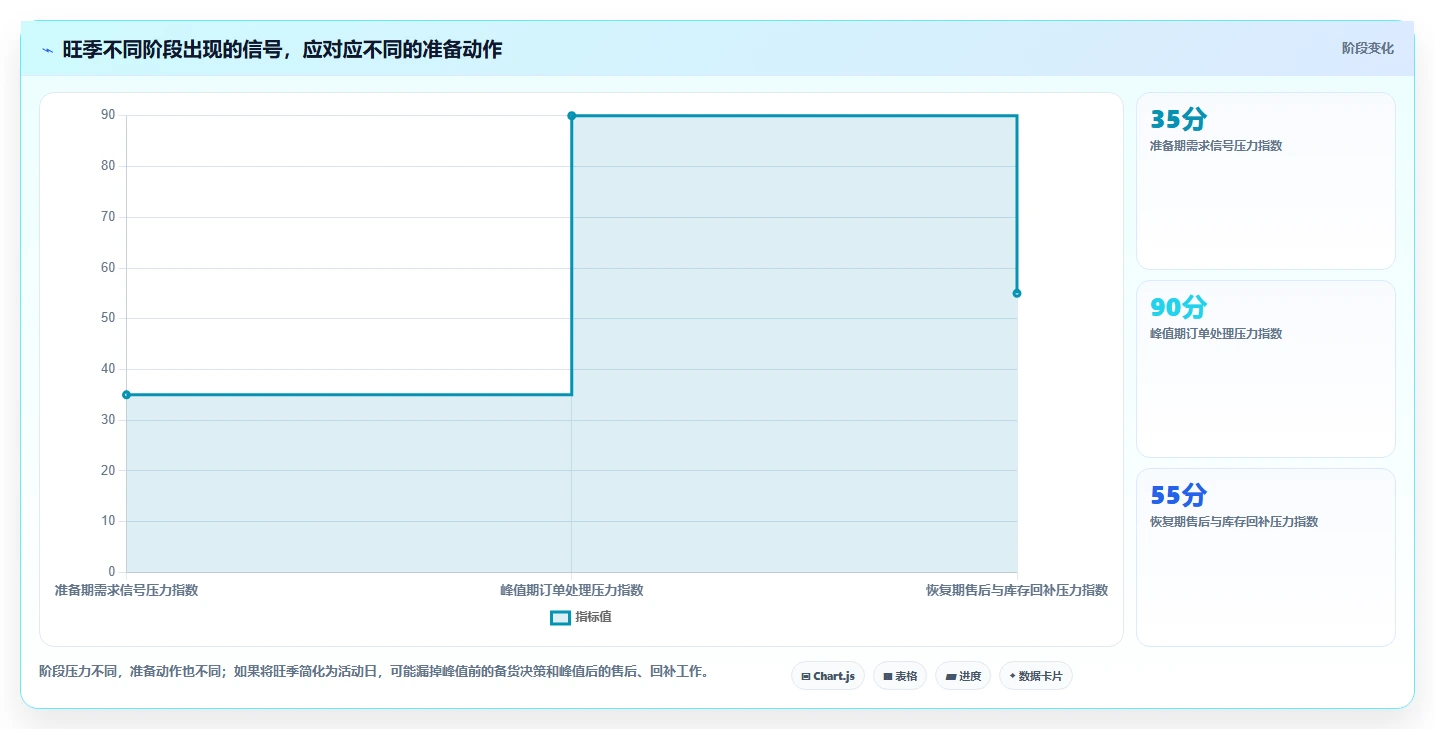Click the 阶段变化 label in header
This screenshot has width=1435, height=729.
tap(1367, 48)
